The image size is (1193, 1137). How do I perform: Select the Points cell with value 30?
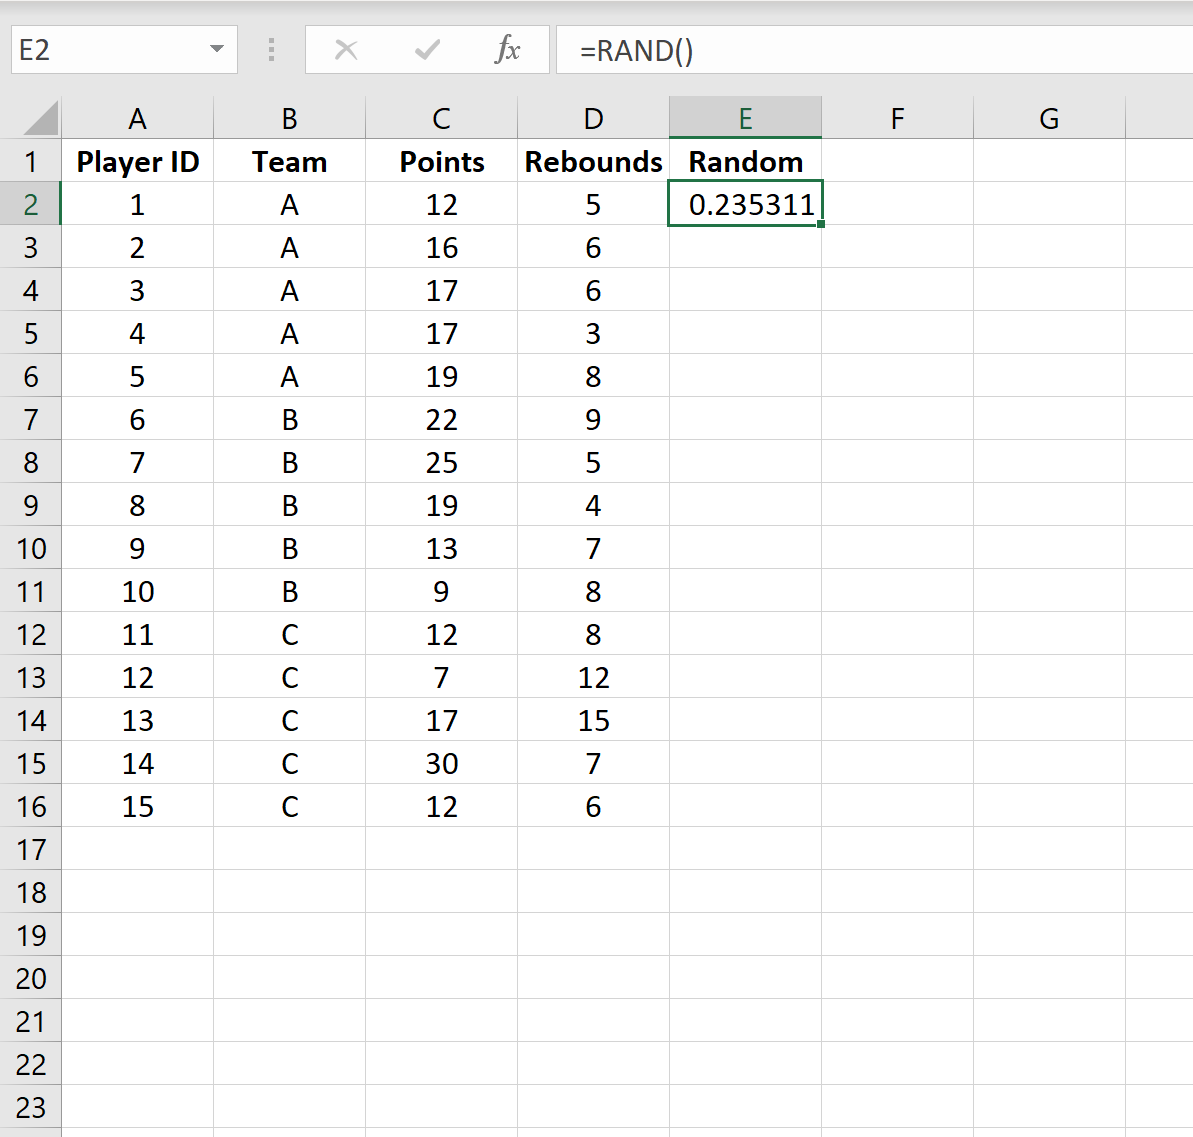tap(441, 764)
